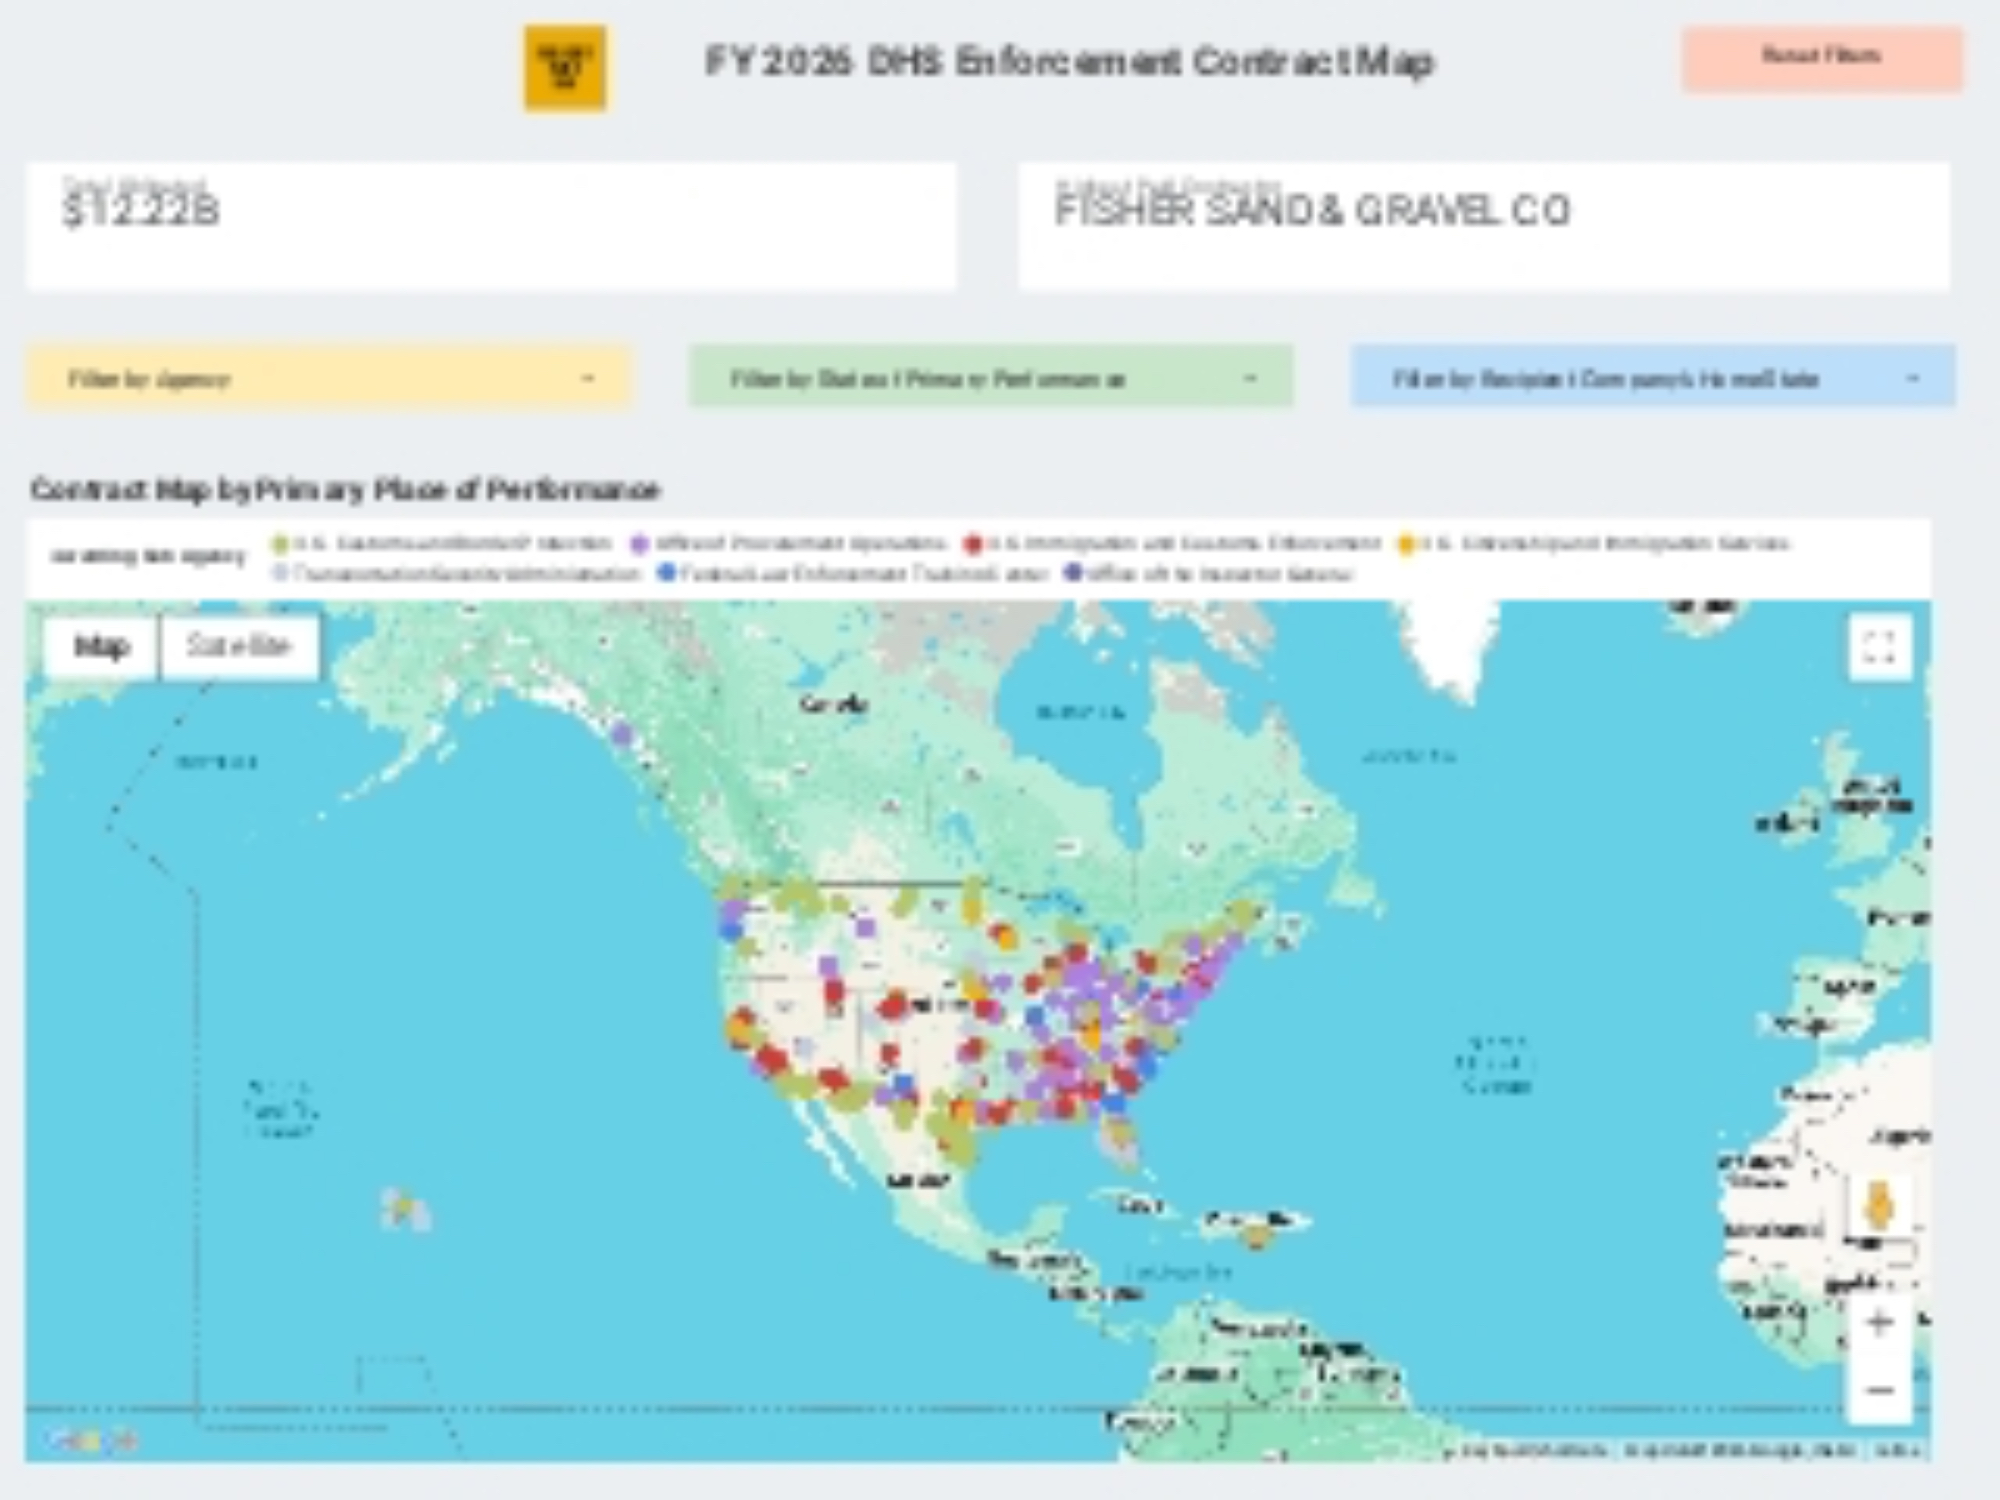Screen dimensions: 2000x1500
Task: Enter fullscreen map view
Action: (x=1879, y=647)
